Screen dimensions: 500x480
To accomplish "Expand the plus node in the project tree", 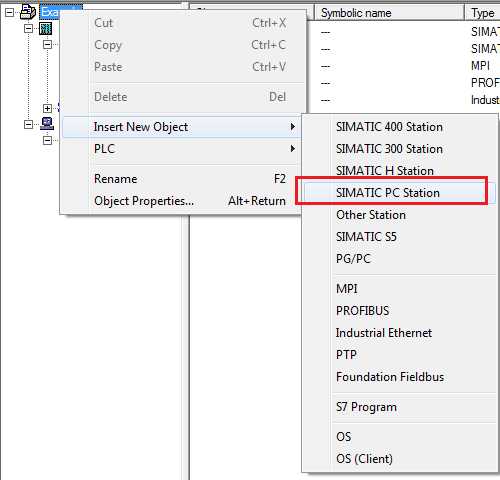I will (47, 108).
